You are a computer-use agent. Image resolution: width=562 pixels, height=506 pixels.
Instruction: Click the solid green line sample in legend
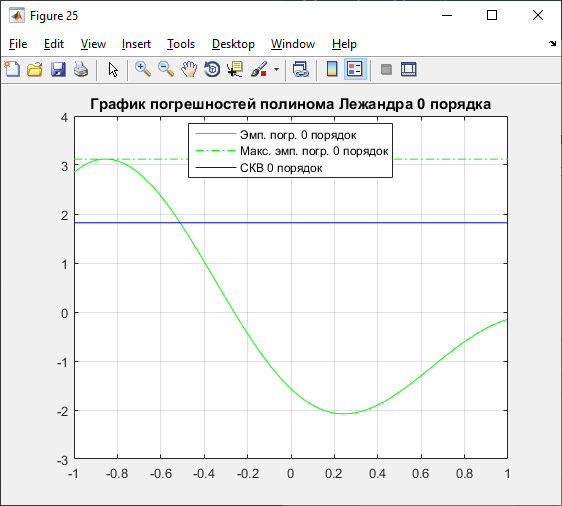(216, 134)
